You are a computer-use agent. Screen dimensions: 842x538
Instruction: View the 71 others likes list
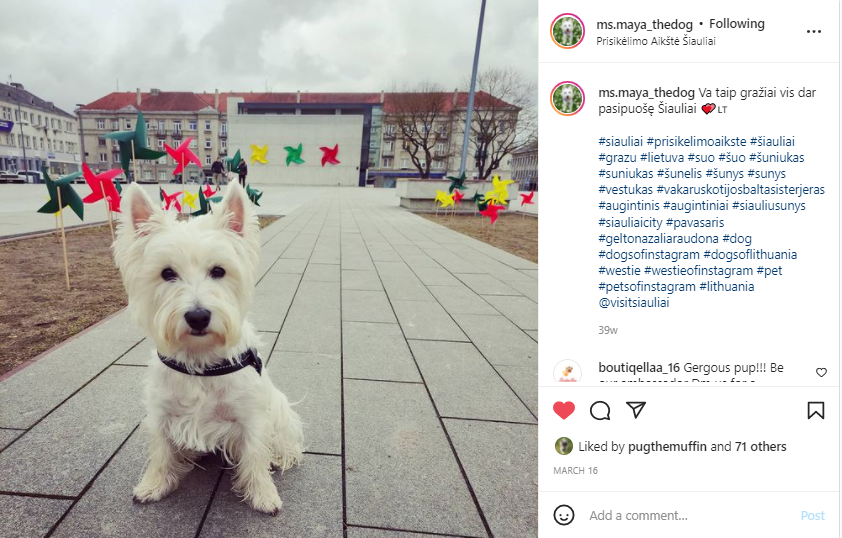[x=760, y=447]
